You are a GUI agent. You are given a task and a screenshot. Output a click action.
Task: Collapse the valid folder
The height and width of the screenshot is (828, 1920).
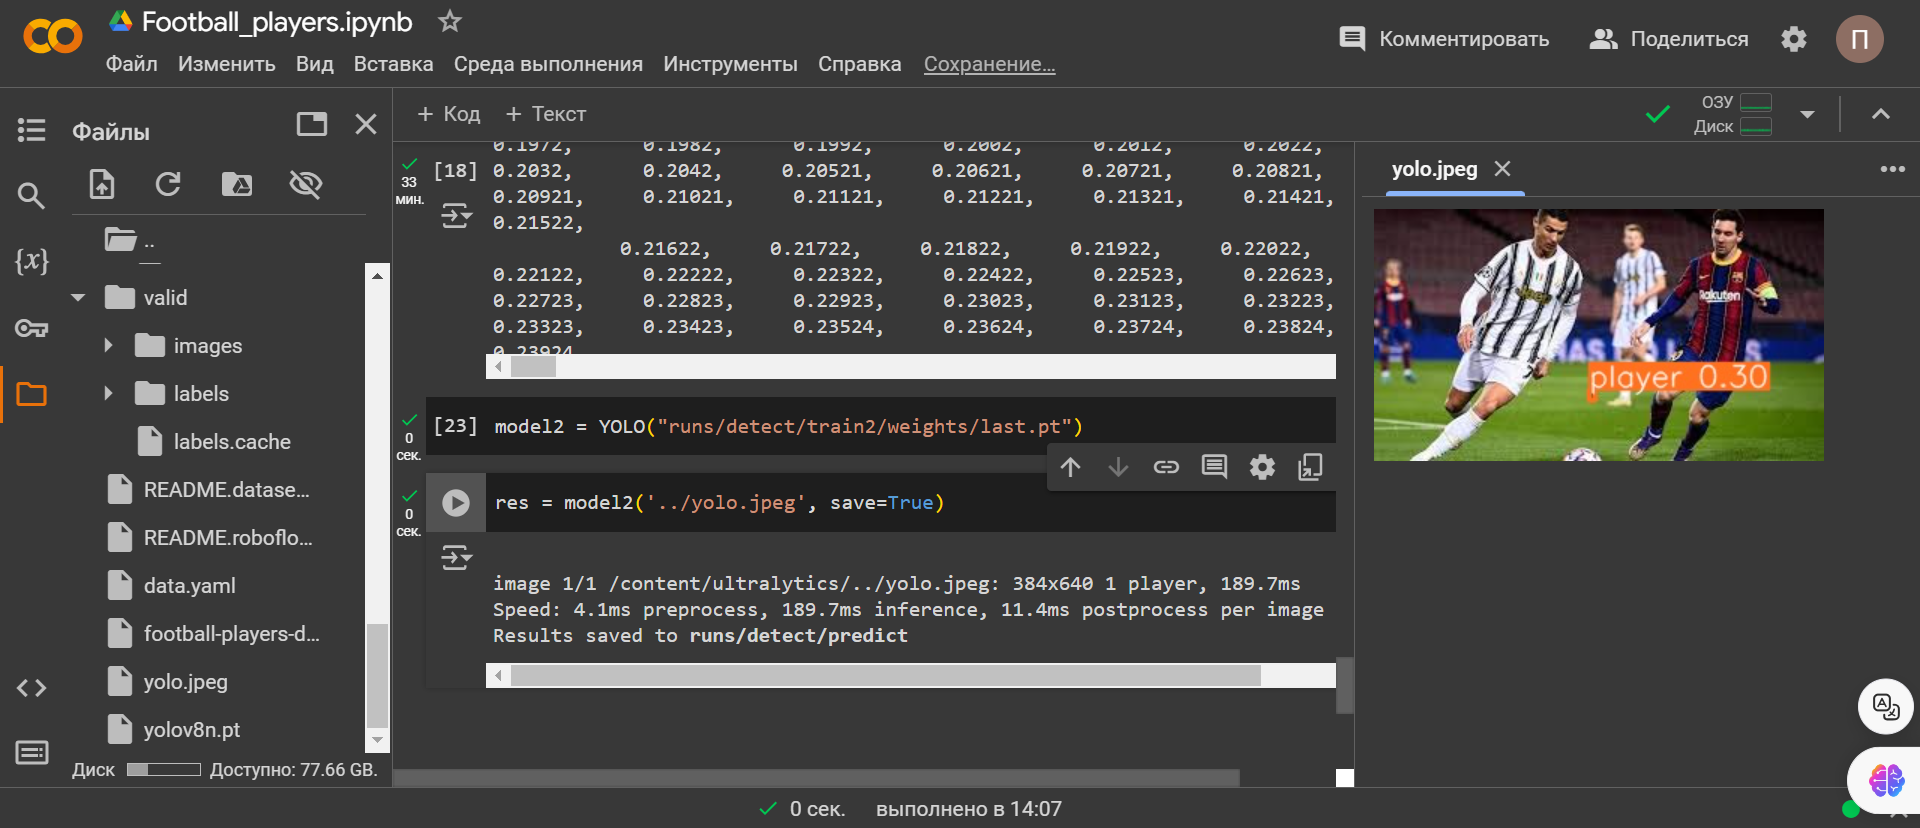click(x=78, y=298)
